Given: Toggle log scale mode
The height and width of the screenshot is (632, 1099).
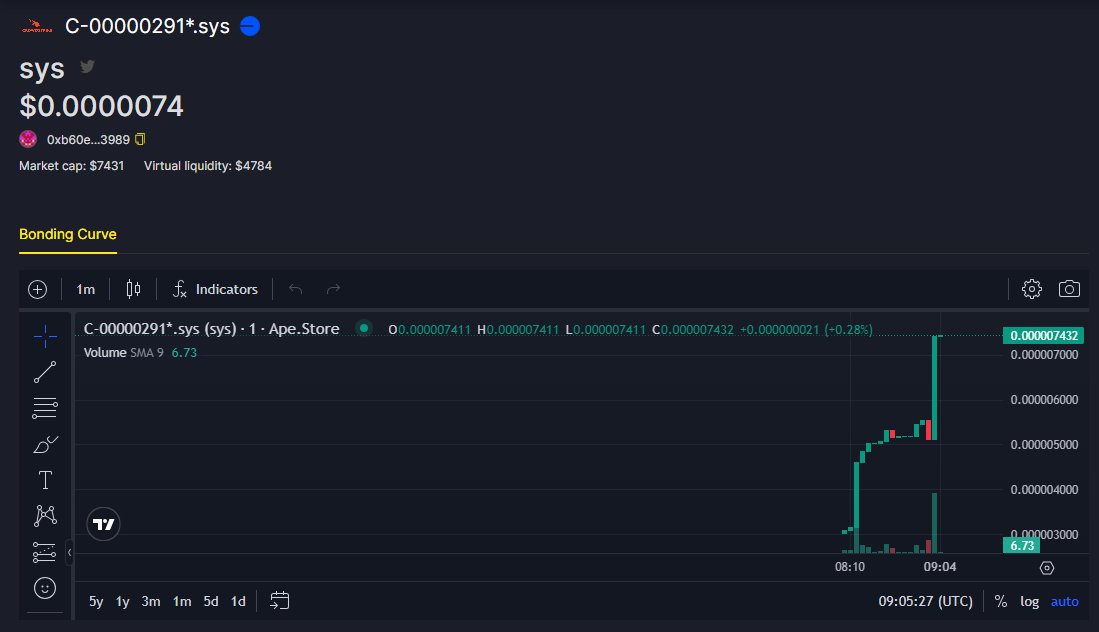Looking at the screenshot, I should pos(1030,601).
